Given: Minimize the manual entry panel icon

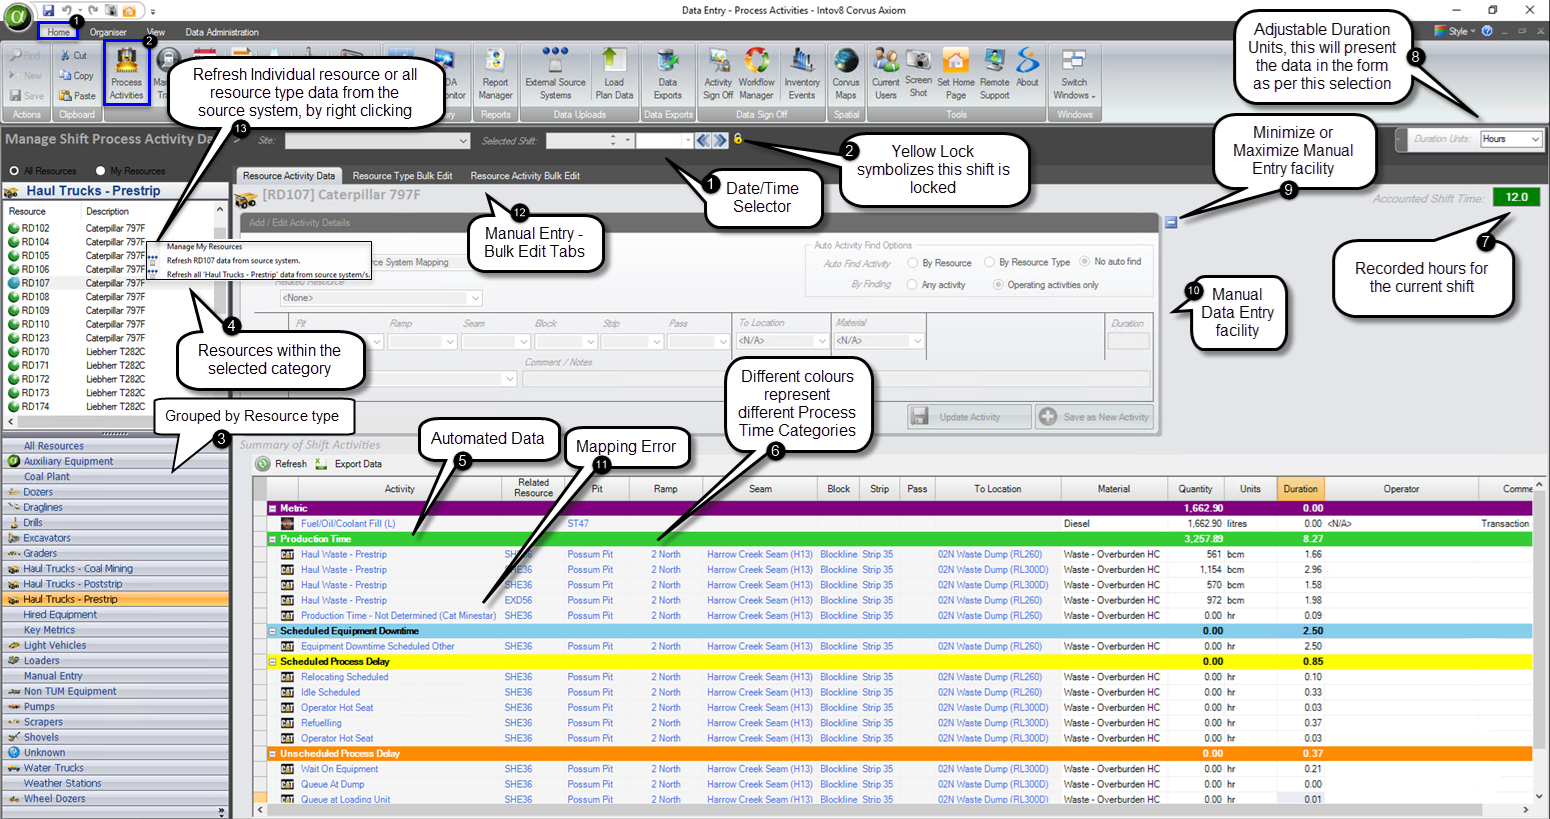Looking at the screenshot, I should [1171, 222].
